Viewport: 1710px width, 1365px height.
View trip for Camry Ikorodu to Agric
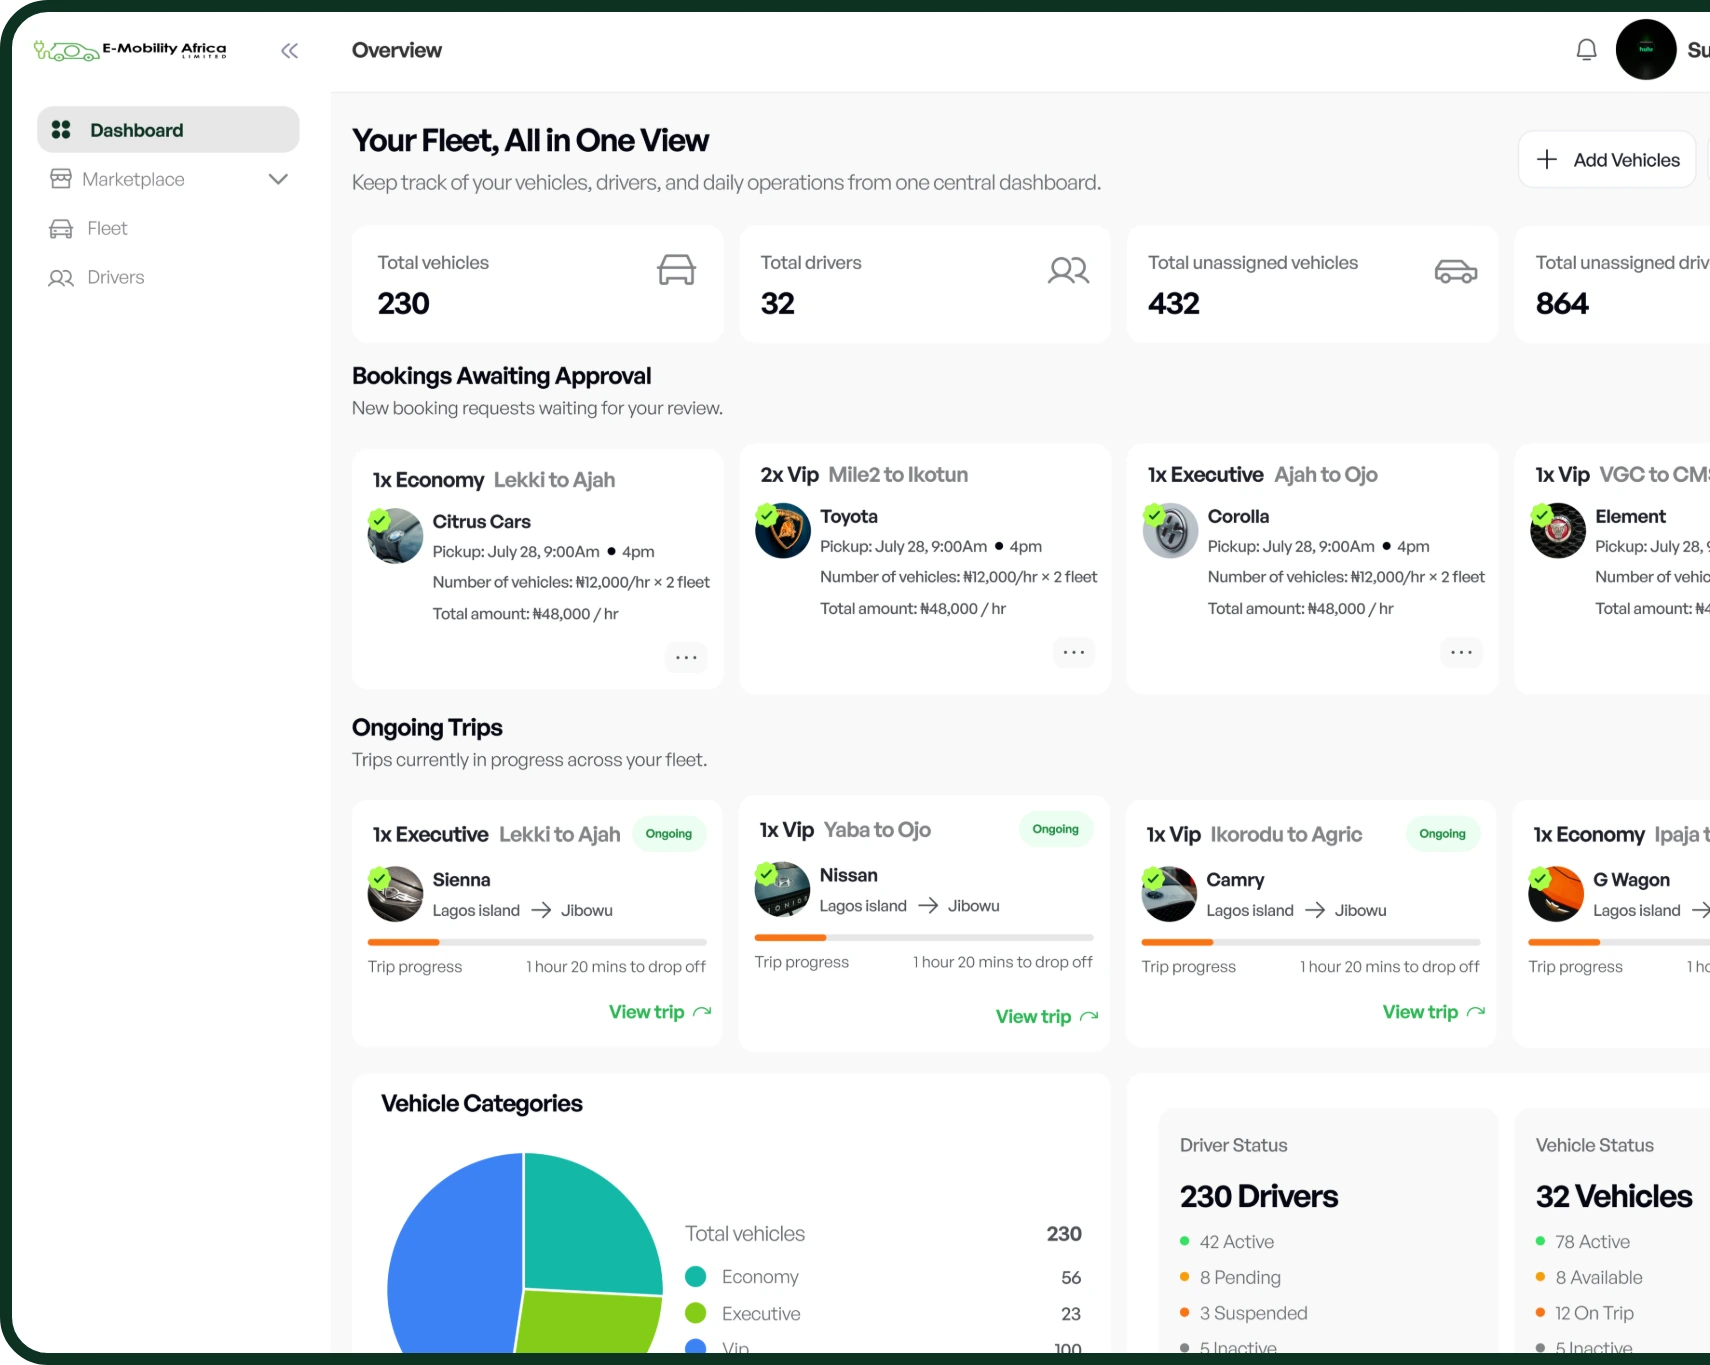(1434, 1012)
